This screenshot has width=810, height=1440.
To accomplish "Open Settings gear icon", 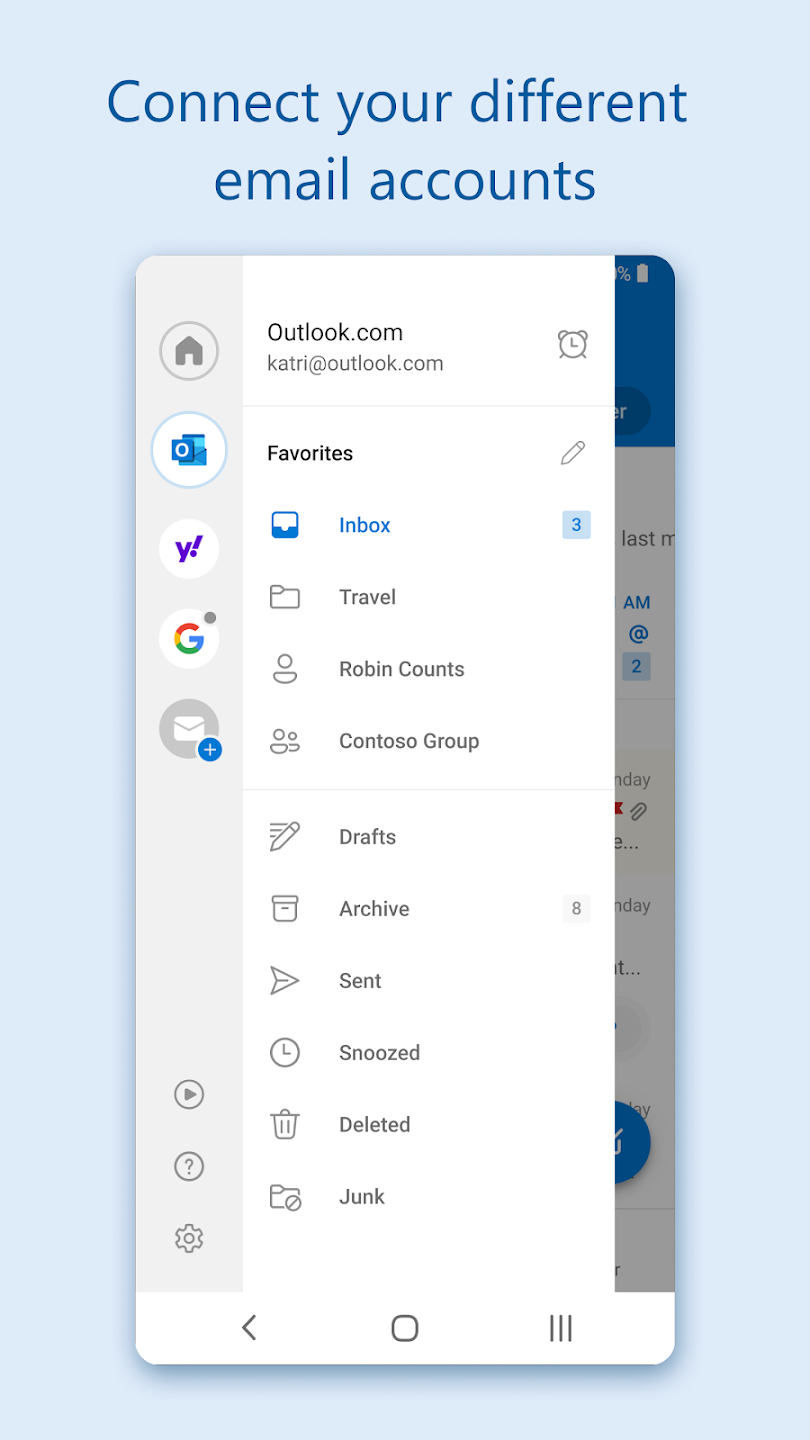I will point(189,1238).
